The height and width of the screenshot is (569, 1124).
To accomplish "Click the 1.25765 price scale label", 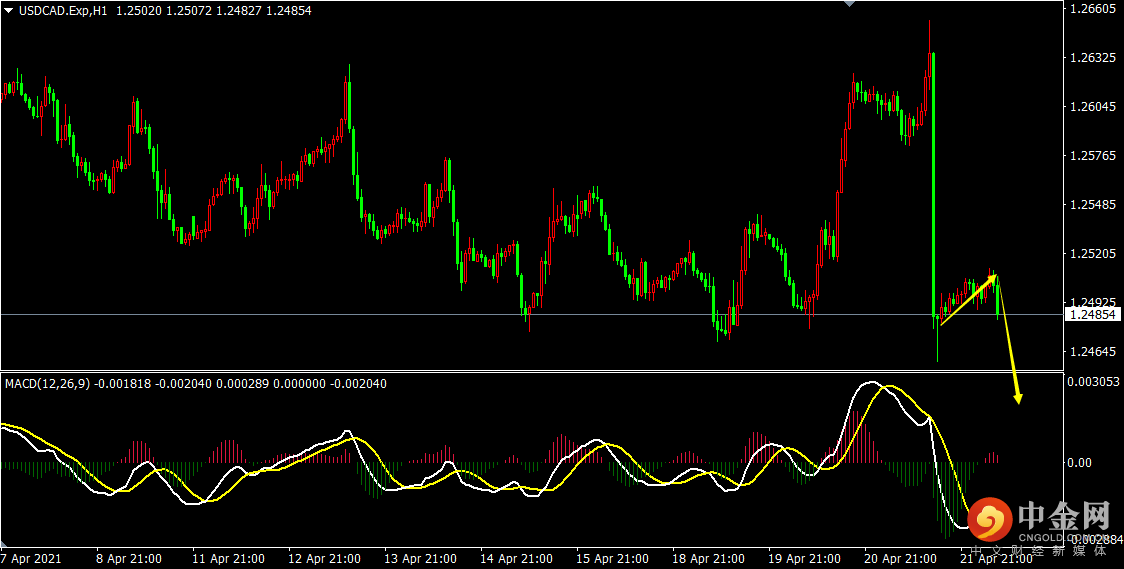I will tap(1095, 156).
